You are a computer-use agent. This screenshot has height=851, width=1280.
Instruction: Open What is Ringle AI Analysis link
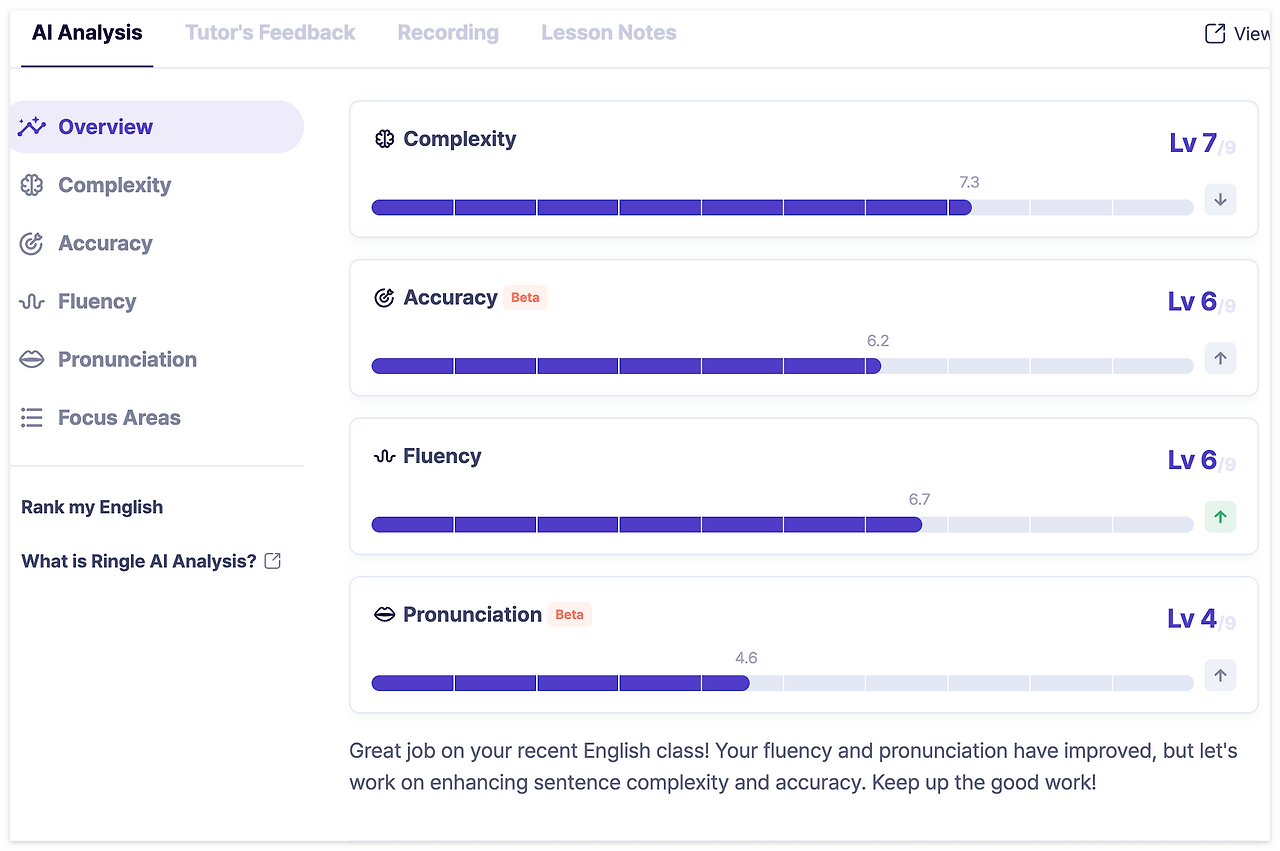pyautogui.click(x=140, y=561)
